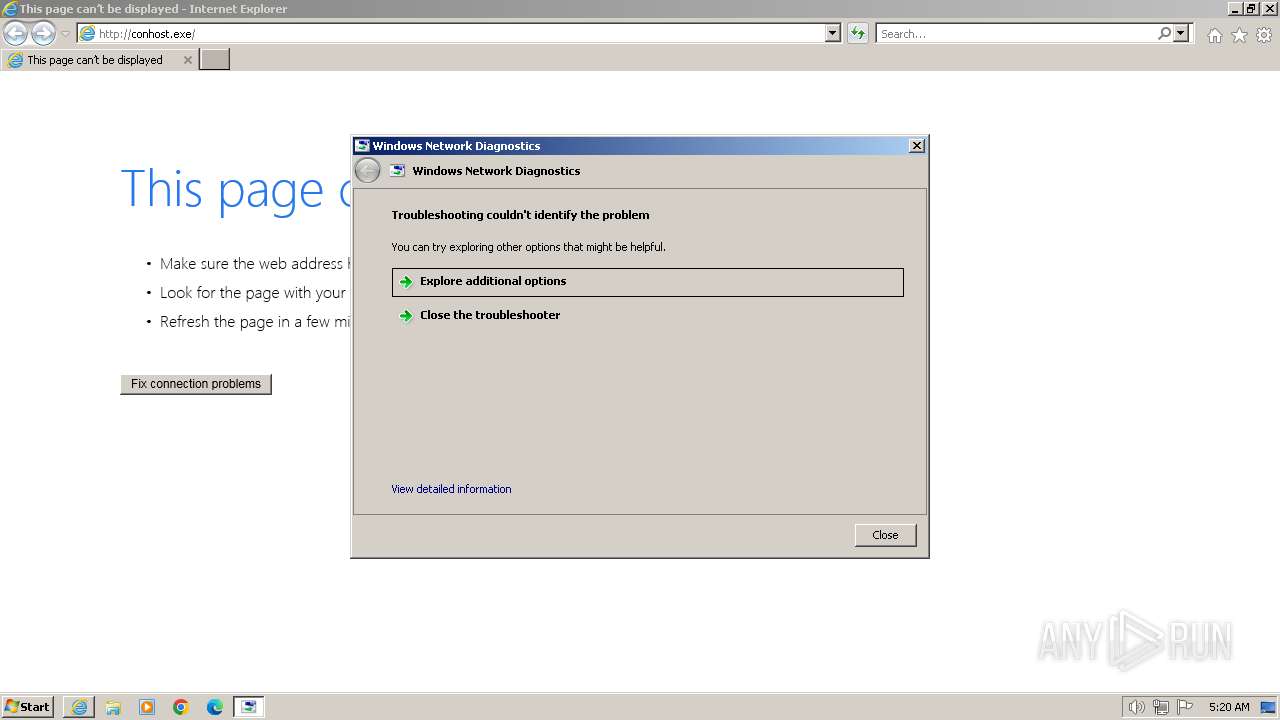Open the Start menu
This screenshot has height=720, width=1280.
[x=28, y=707]
